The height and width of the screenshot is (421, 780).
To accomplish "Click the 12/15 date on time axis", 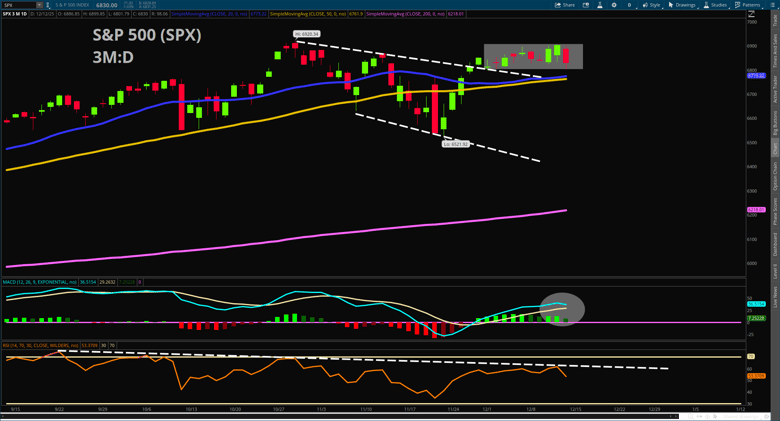I will (576, 409).
